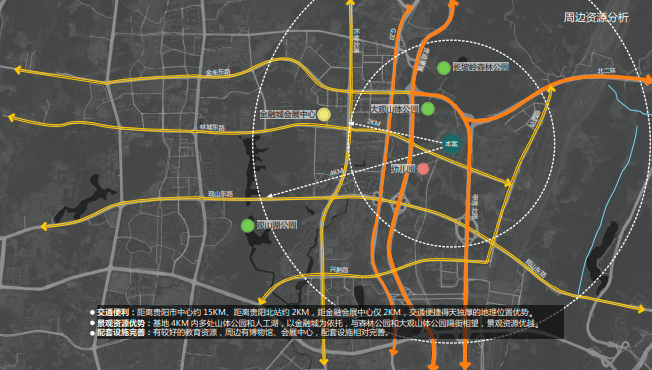Click the 金融城会展中心 text label

coord(288,114)
